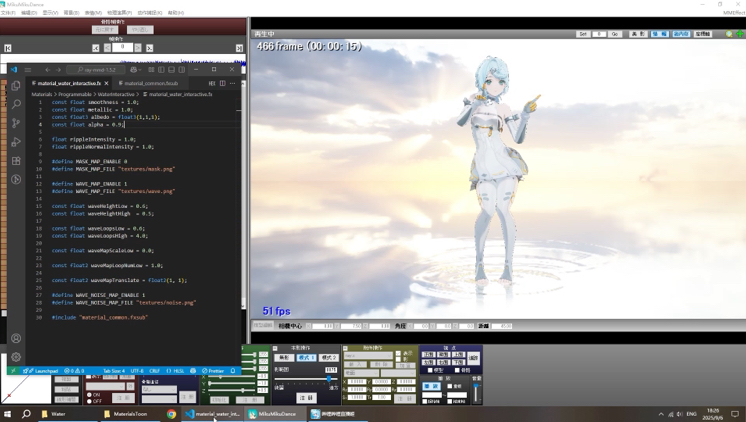The height and width of the screenshot is (422, 746).
Task: Click the frame number input field
Action: (123, 48)
